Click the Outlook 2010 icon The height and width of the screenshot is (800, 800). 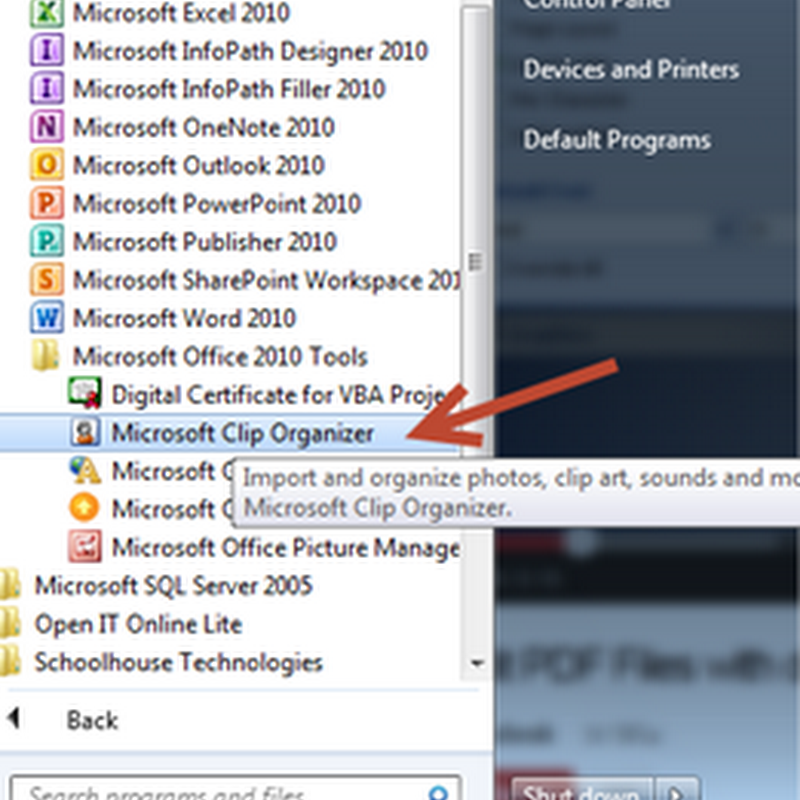[x=46, y=164]
